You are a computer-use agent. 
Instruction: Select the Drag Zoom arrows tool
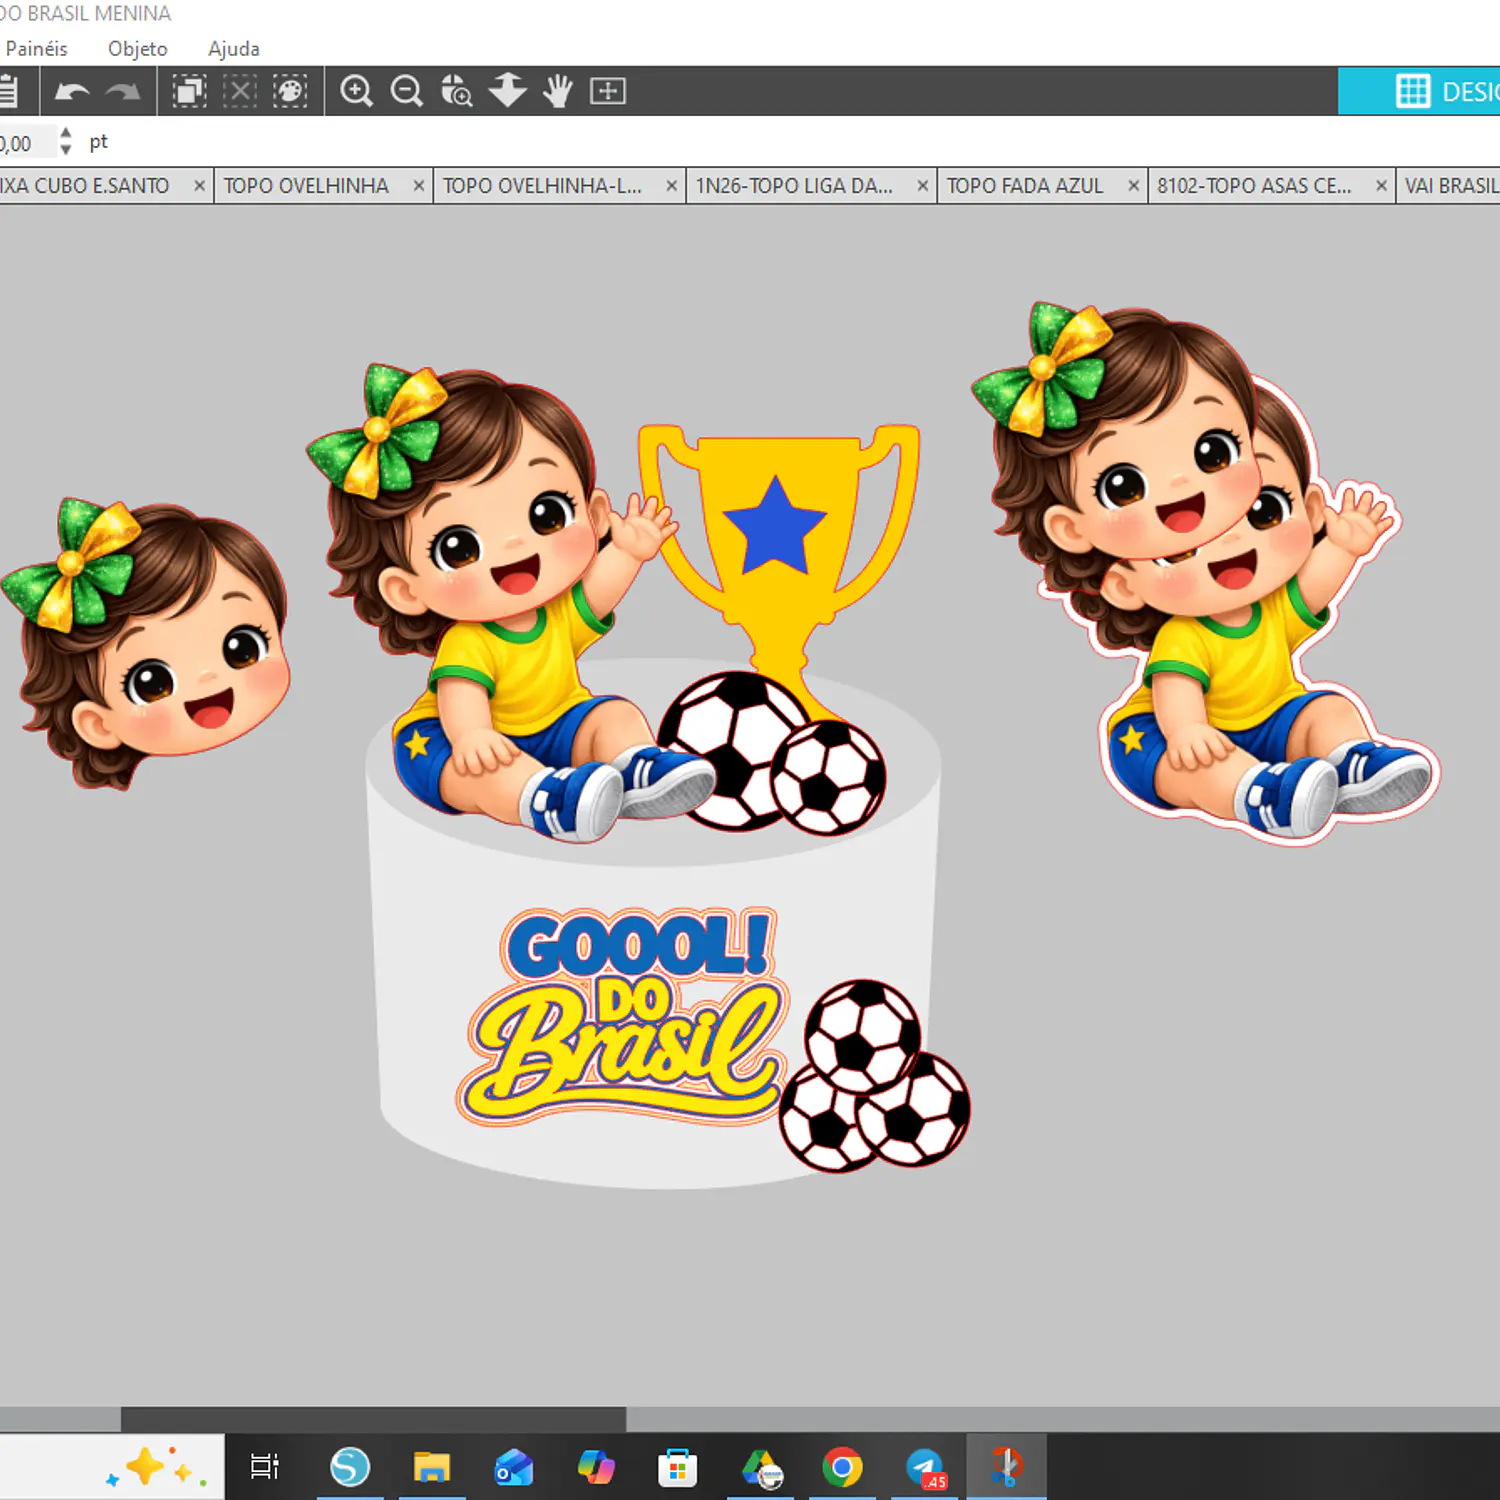coord(507,91)
